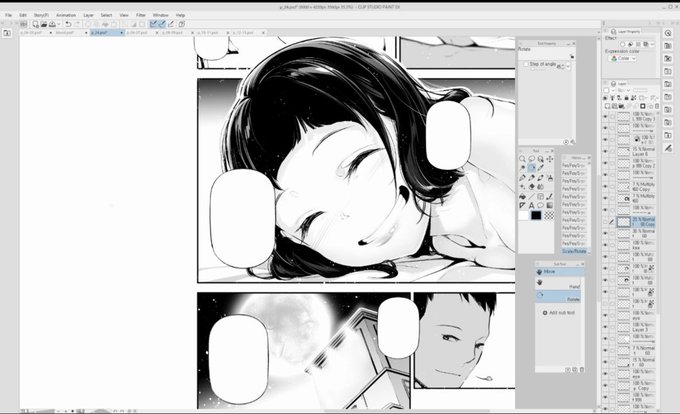This screenshot has height=414, width=680.
Task: Select the Gradient tool in Tool palette
Action: (x=549, y=205)
